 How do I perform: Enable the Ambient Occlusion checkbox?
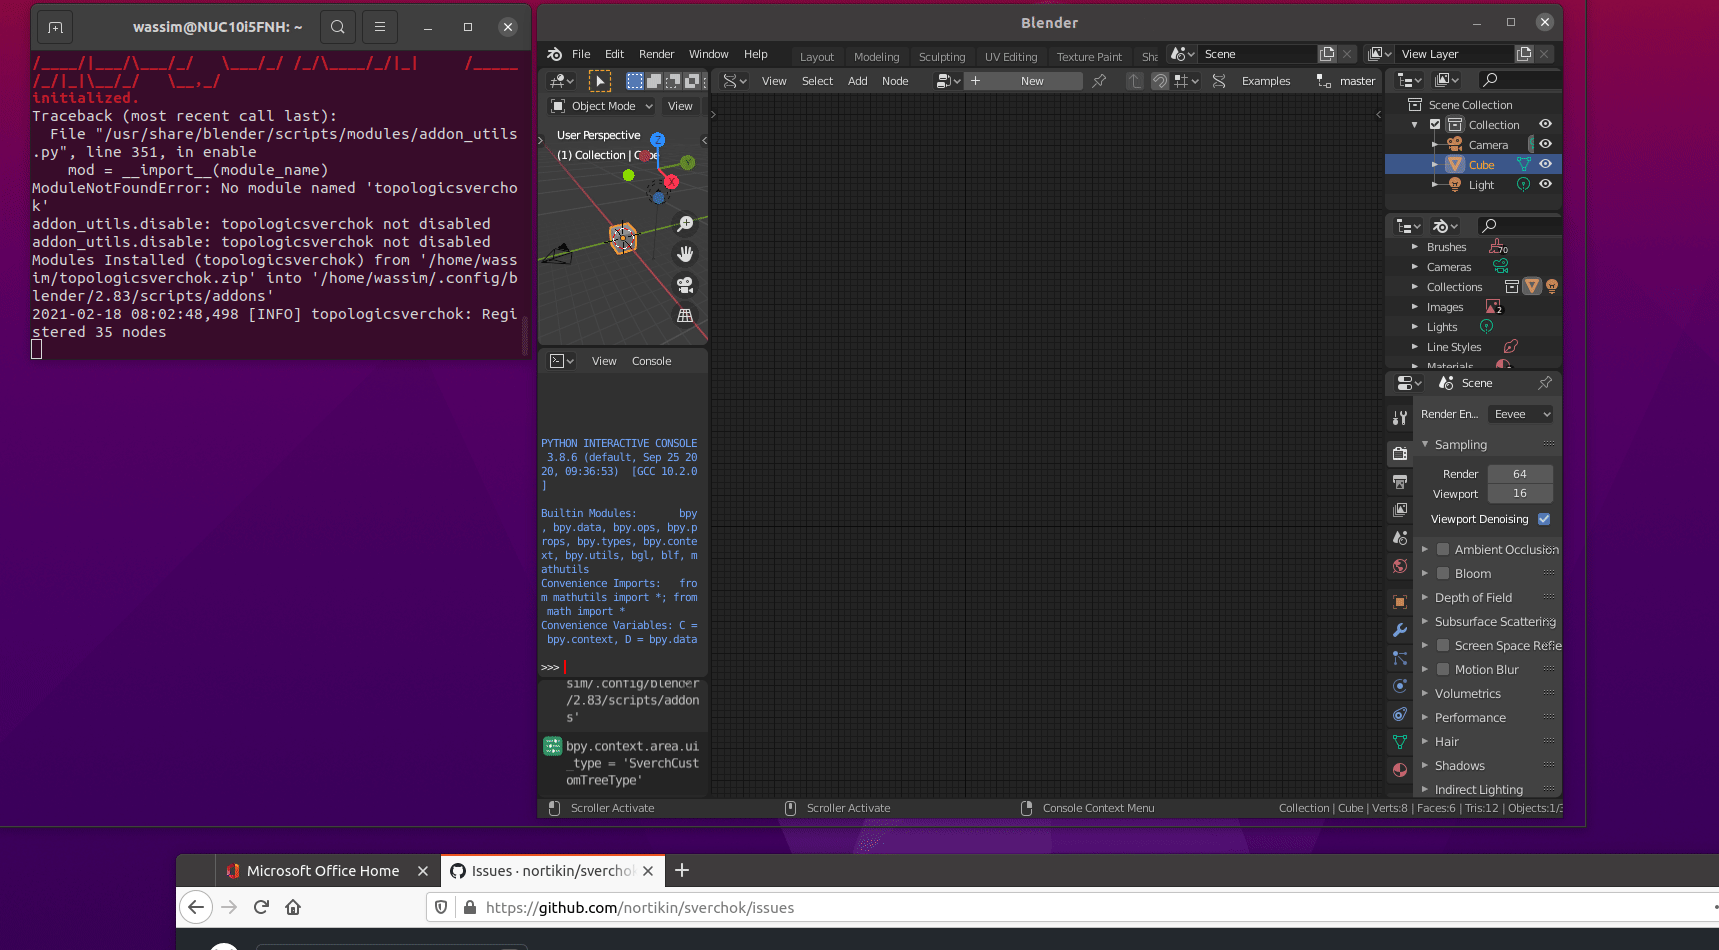(1443, 549)
